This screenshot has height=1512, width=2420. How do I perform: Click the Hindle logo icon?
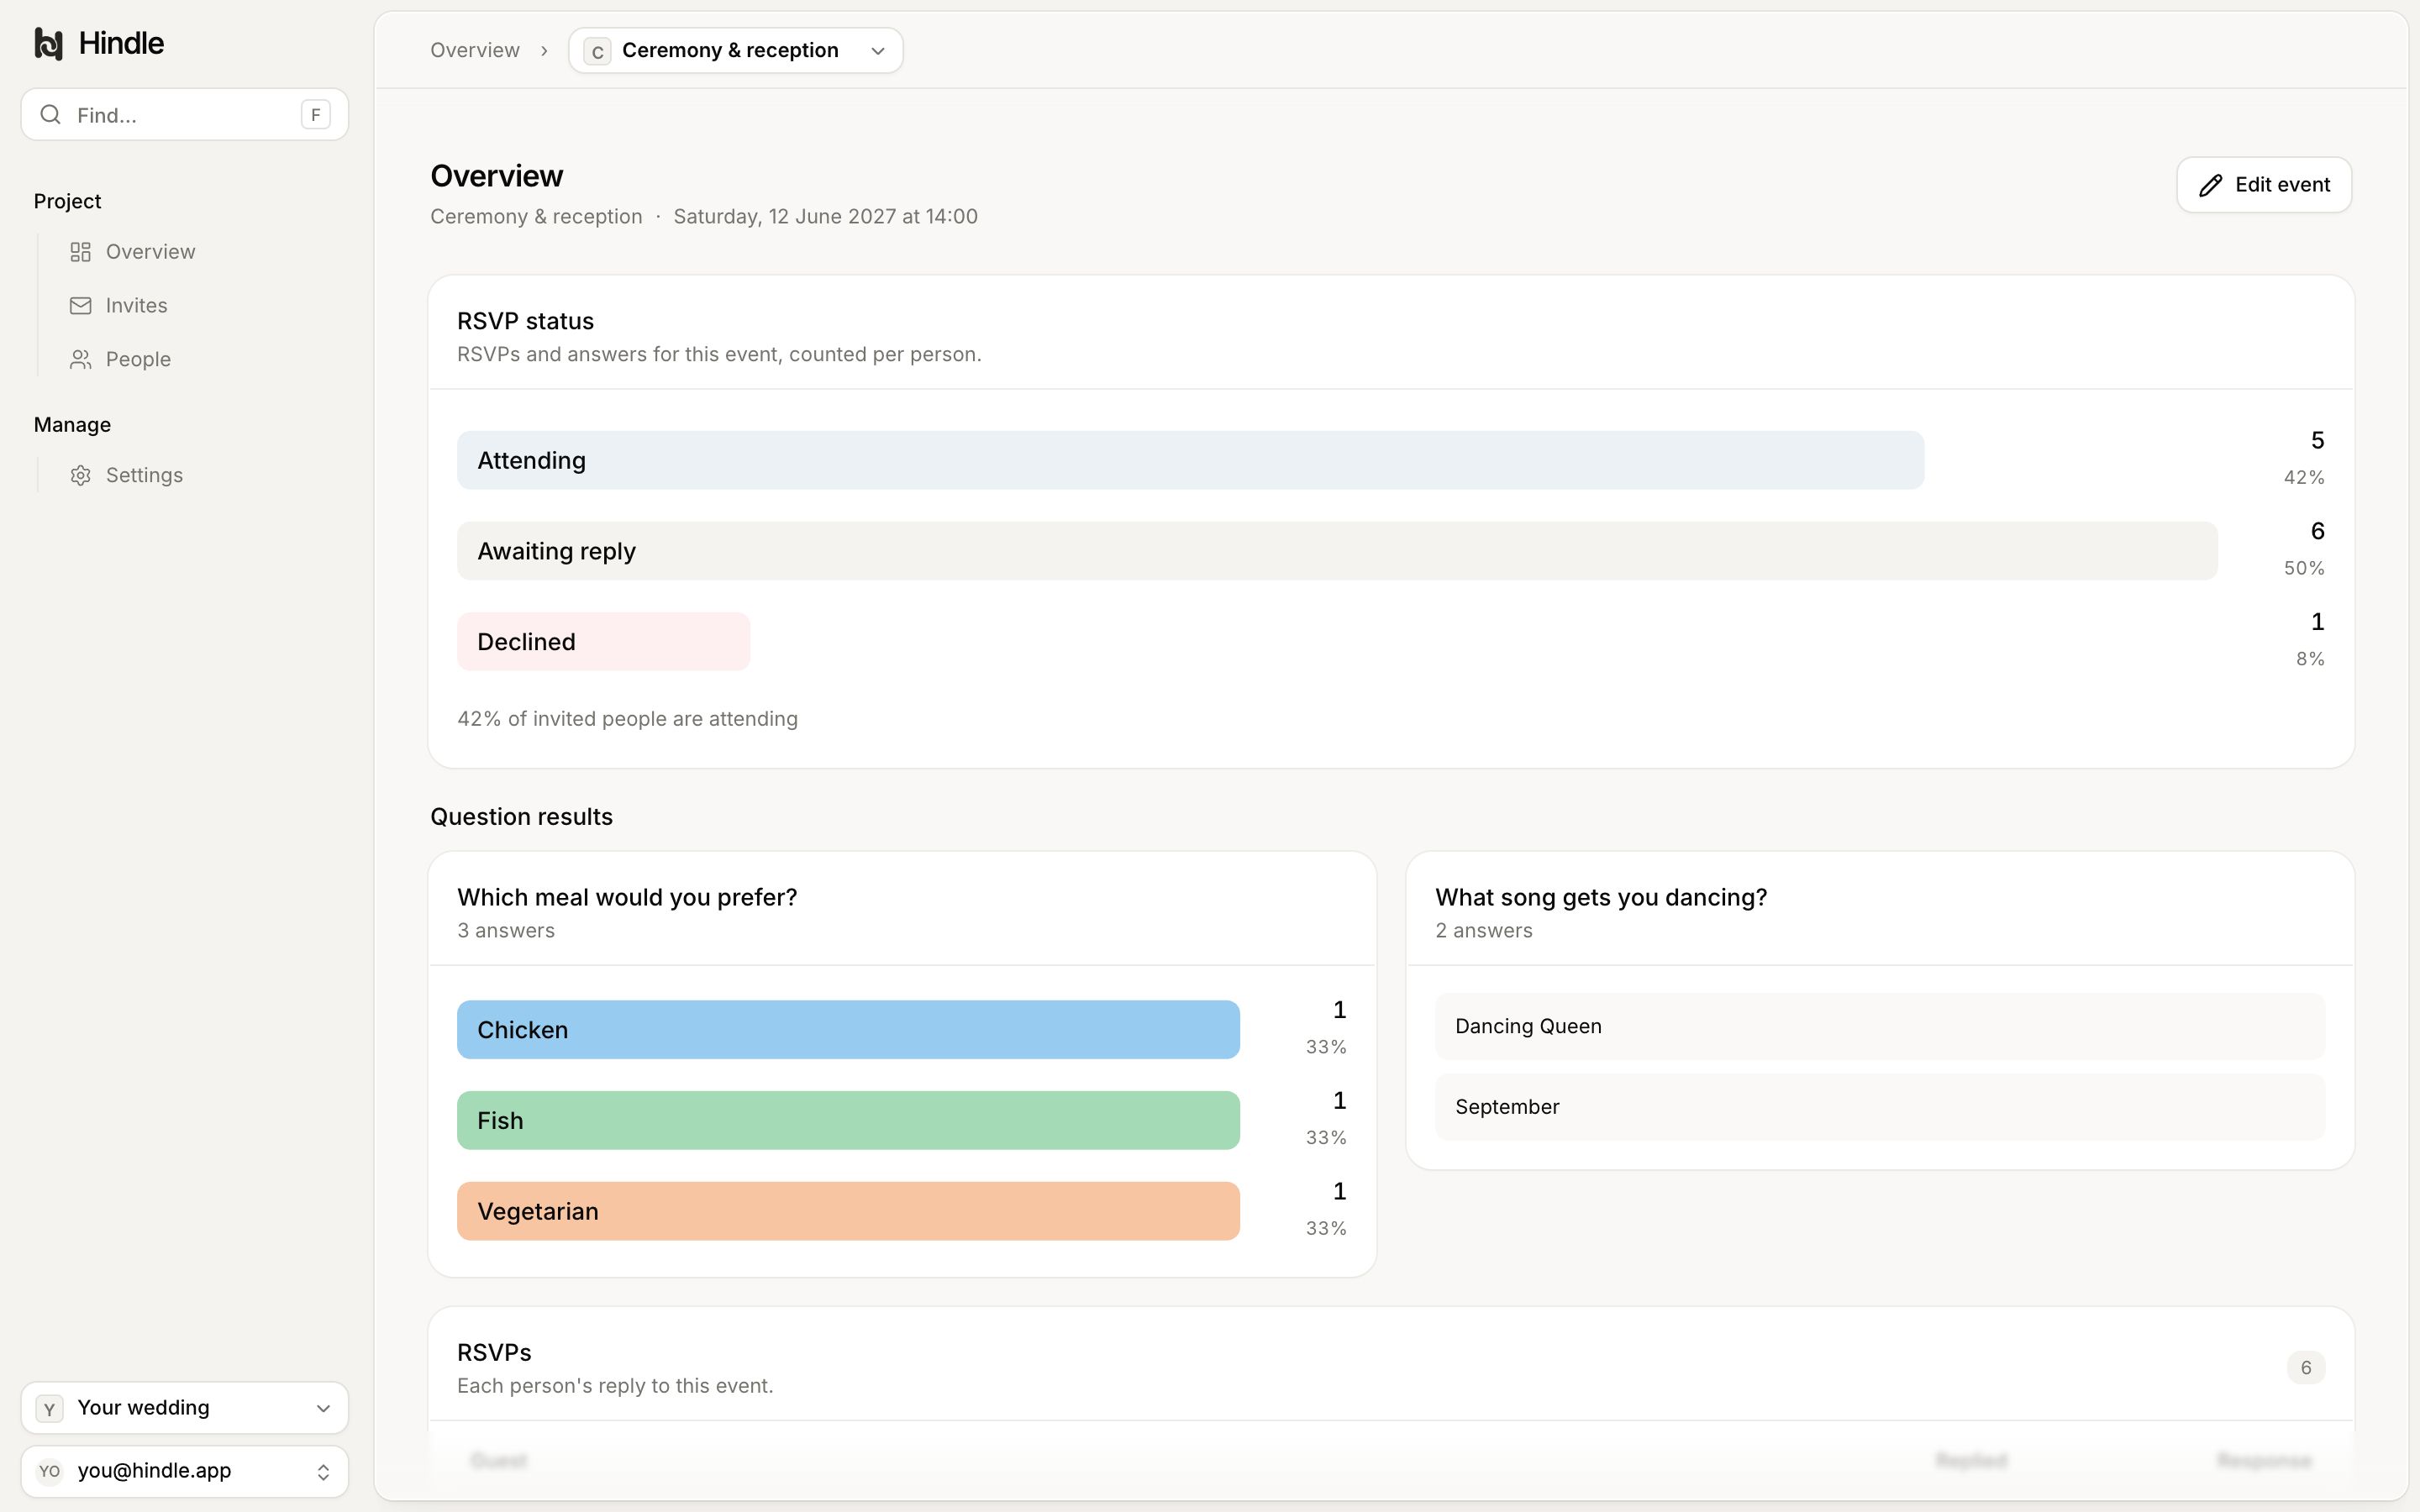[49, 43]
